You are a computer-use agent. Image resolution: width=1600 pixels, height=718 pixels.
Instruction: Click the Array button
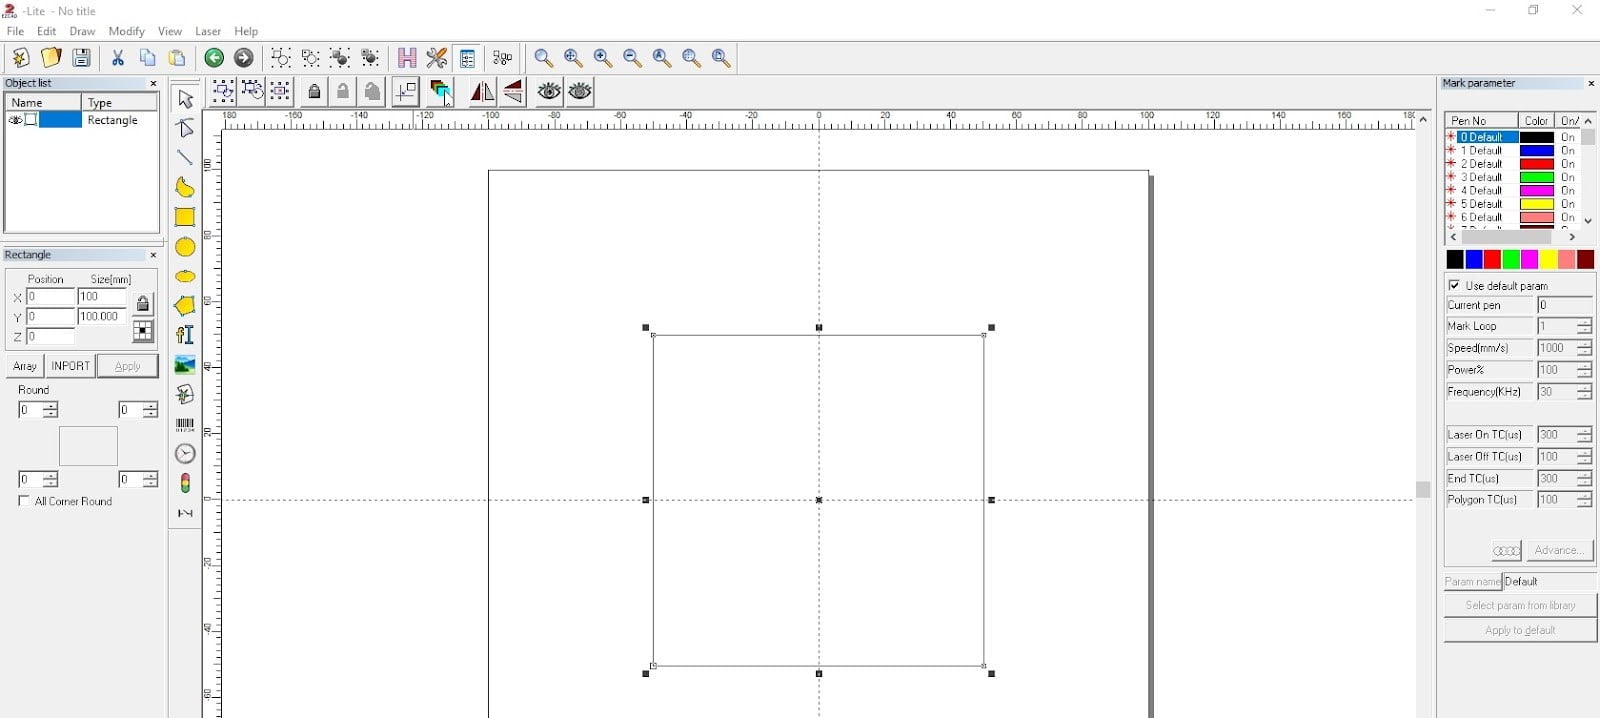pyautogui.click(x=25, y=366)
